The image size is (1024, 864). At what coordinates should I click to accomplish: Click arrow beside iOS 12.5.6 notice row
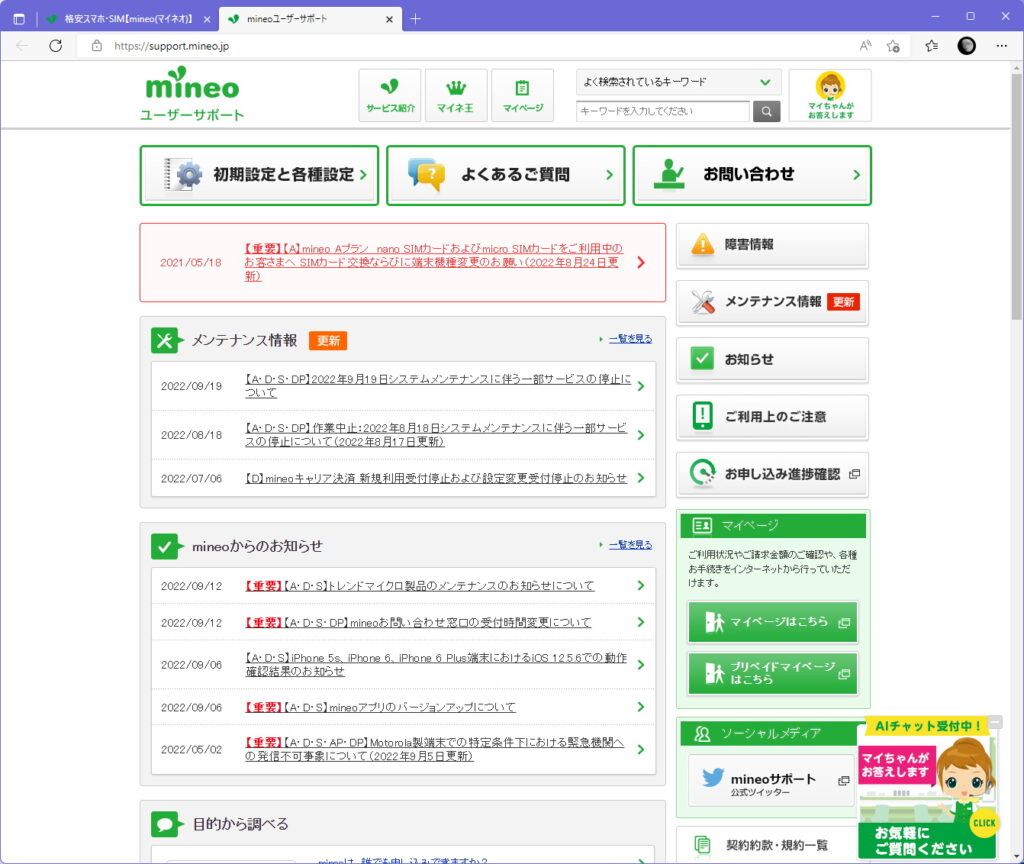(641, 665)
